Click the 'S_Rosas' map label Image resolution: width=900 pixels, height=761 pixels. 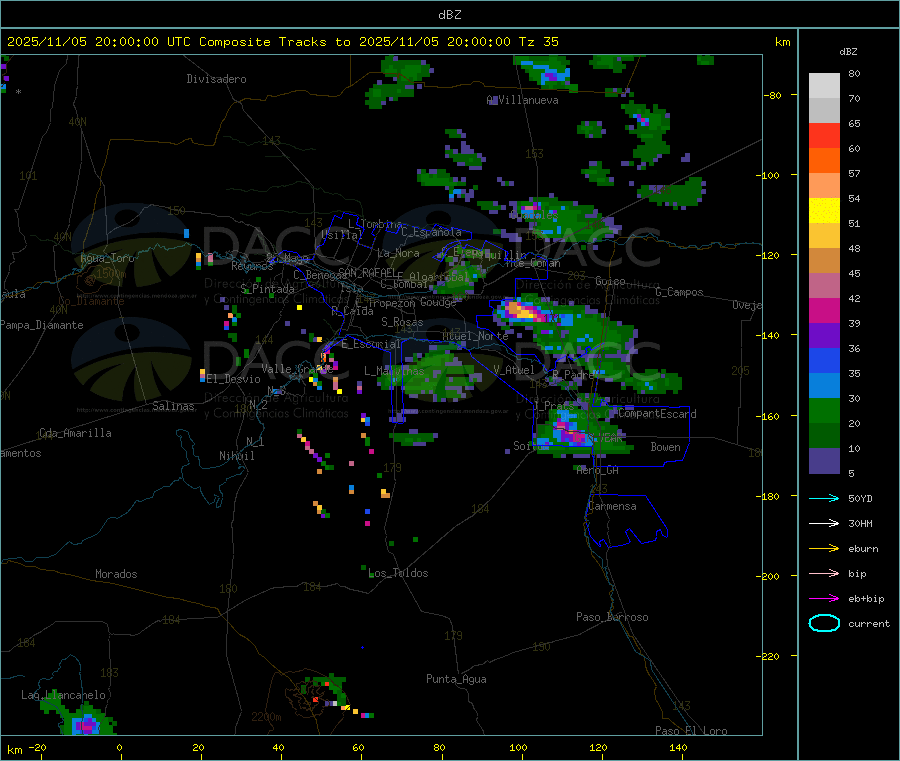point(402,322)
